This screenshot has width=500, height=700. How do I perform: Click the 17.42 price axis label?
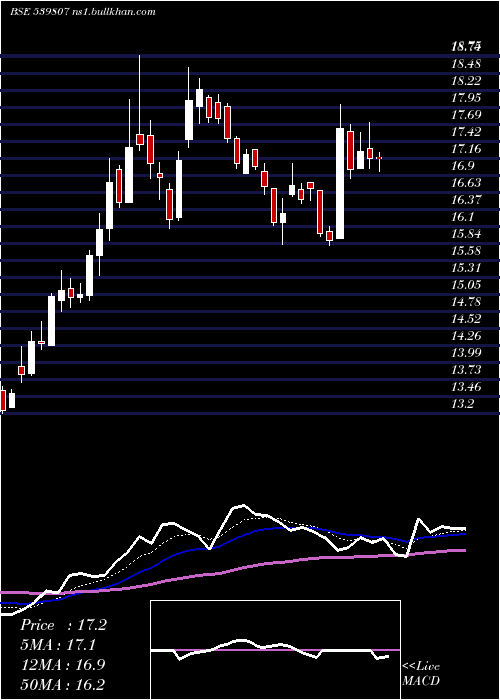click(466, 132)
